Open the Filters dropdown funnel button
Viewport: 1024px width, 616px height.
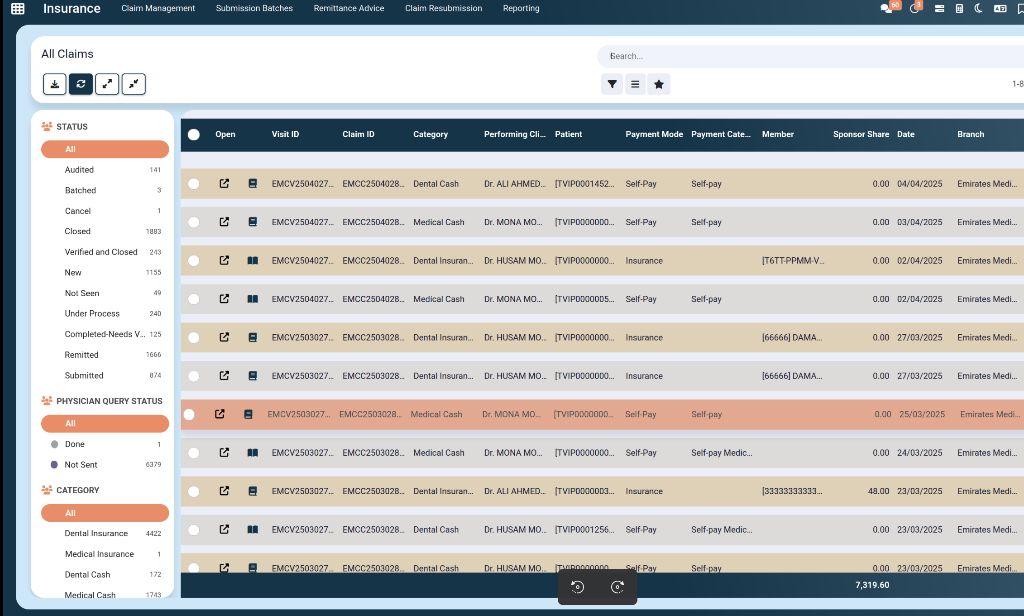(612, 85)
